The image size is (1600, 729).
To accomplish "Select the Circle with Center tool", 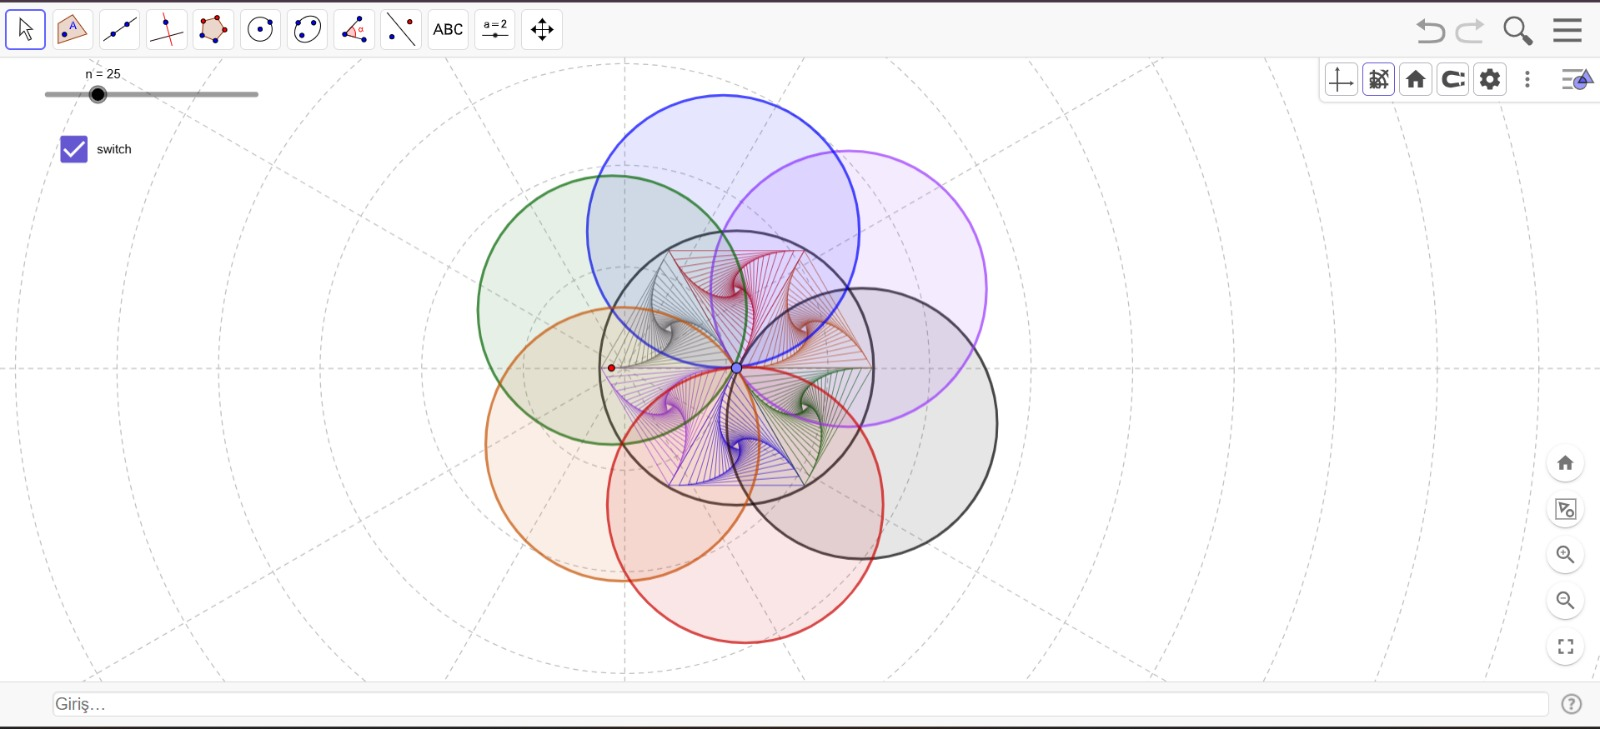I will (x=260, y=30).
